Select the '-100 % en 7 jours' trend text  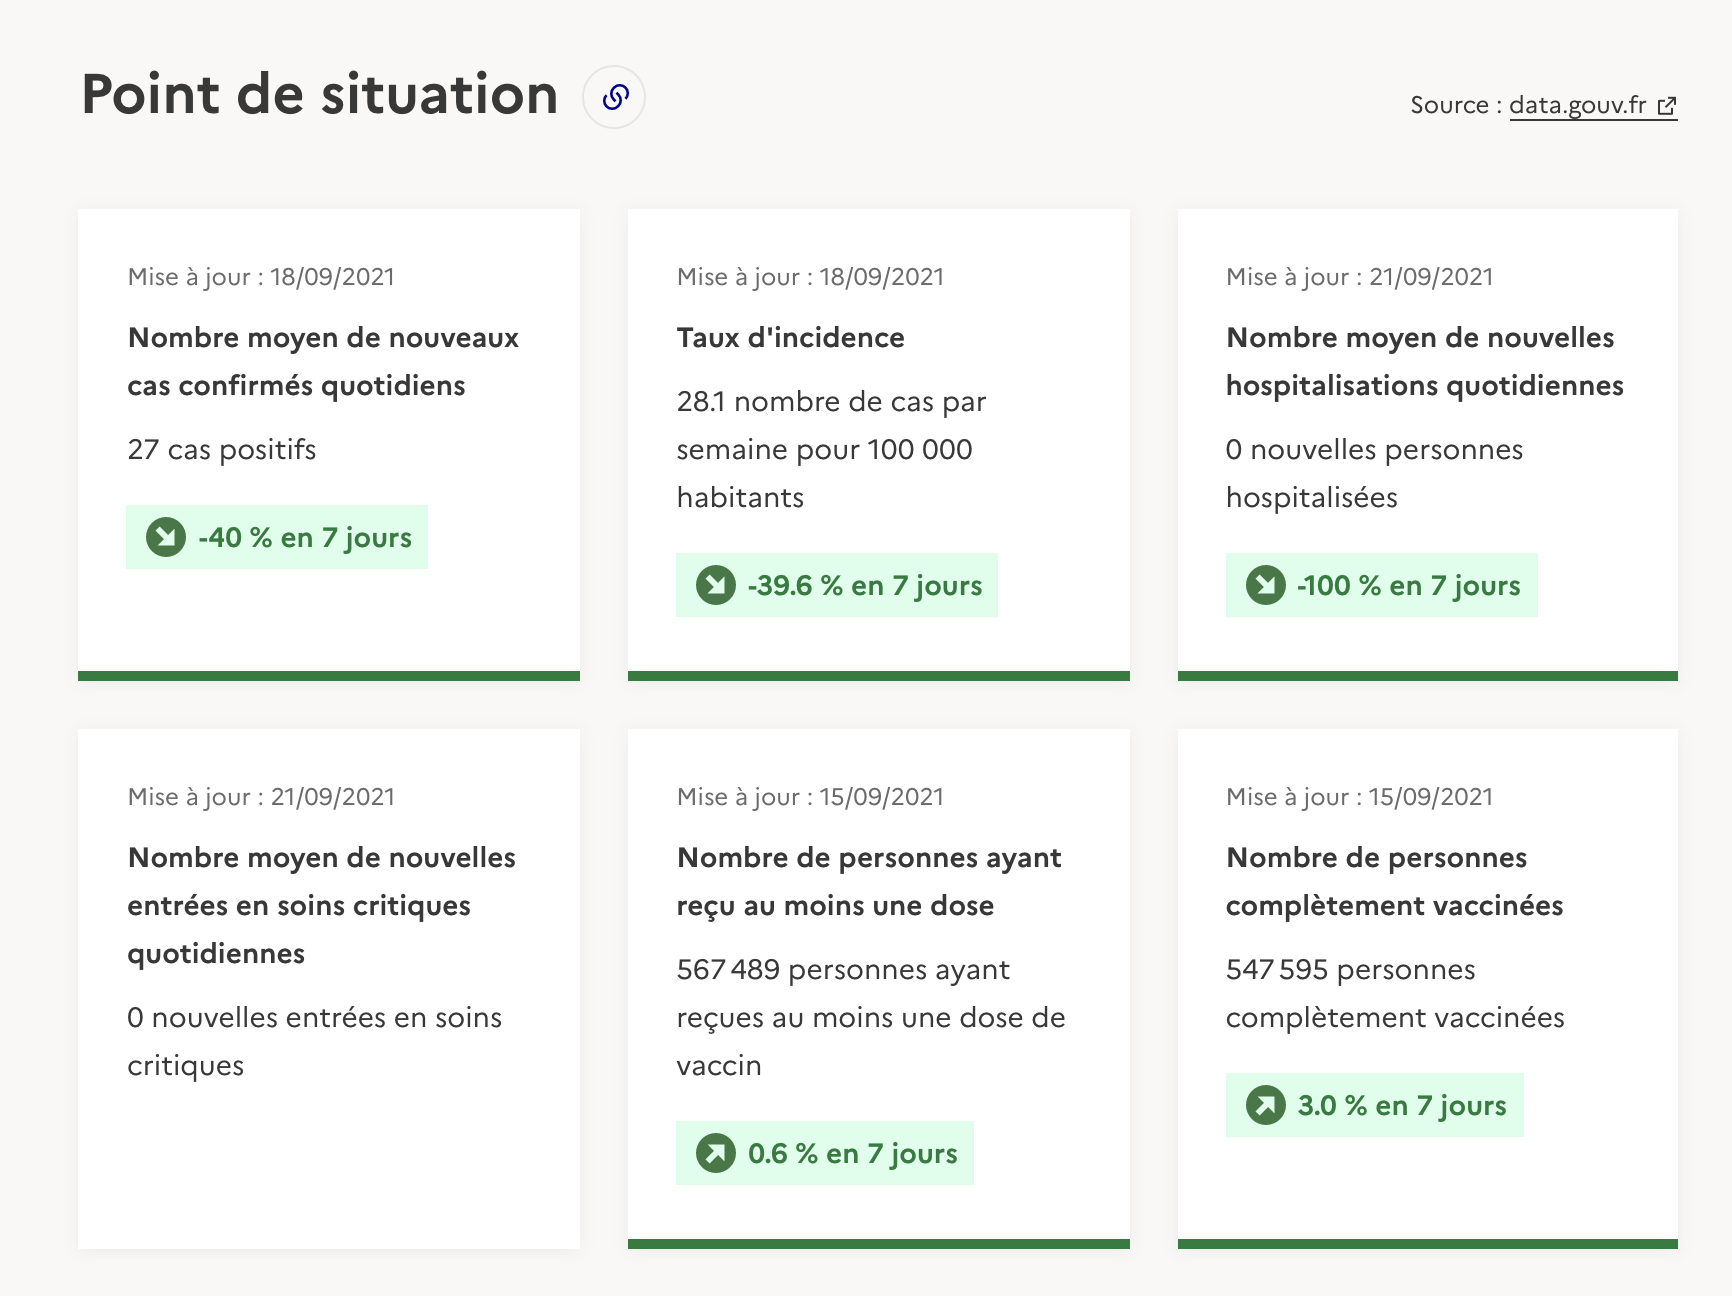pyautogui.click(x=1409, y=585)
